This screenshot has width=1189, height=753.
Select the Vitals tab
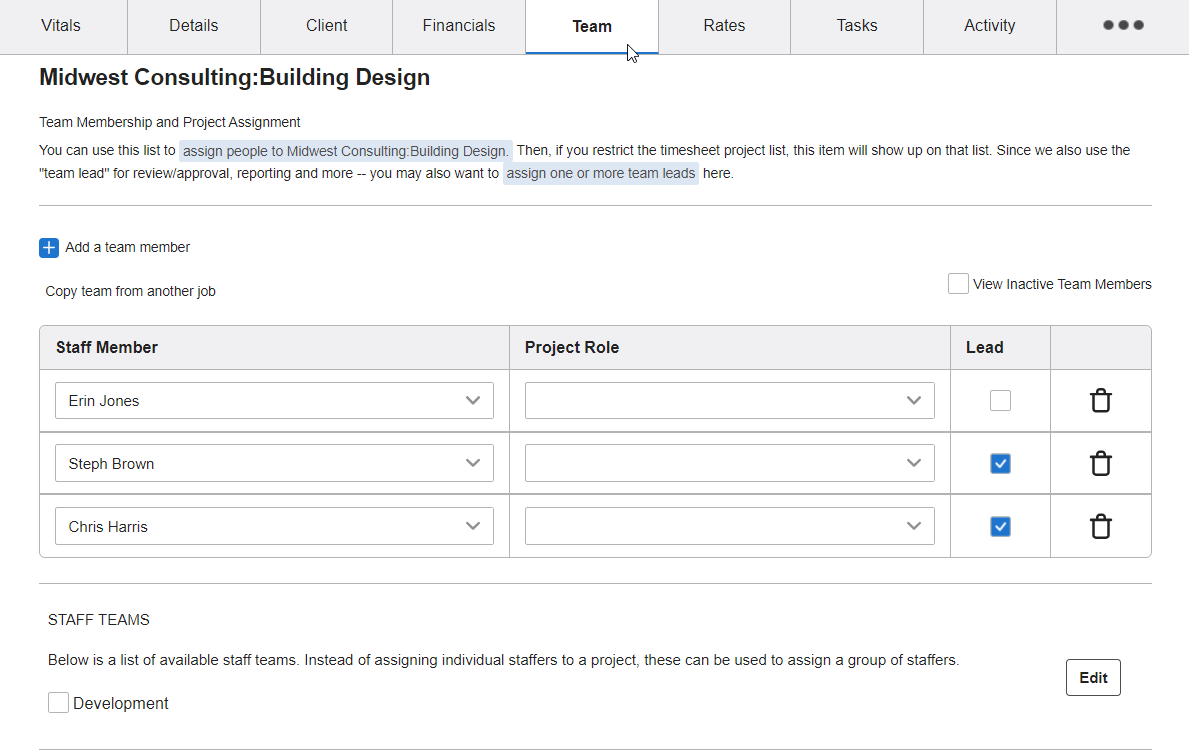point(62,26)
